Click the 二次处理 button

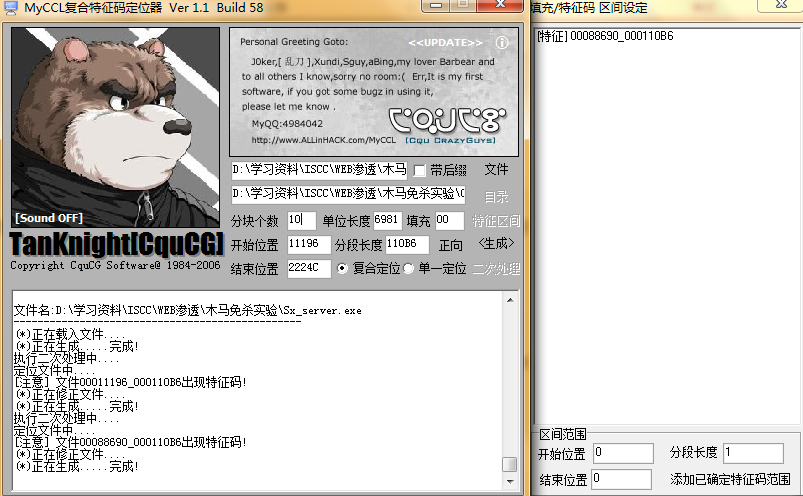[x=496, y=268]
